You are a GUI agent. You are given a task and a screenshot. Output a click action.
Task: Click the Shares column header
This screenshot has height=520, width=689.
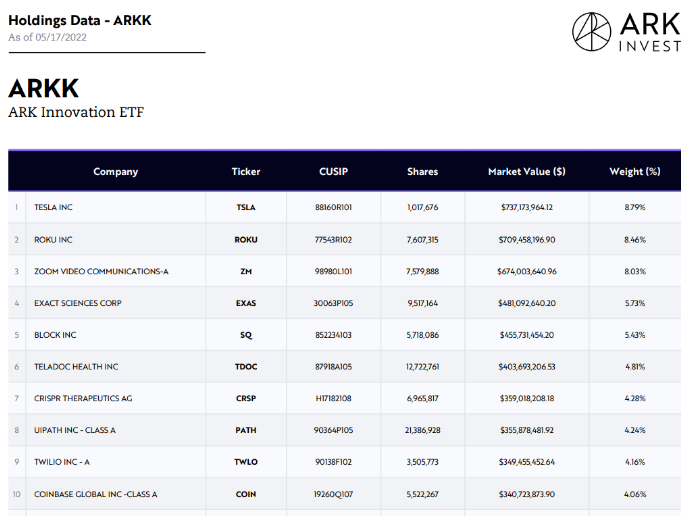(422, 172)
